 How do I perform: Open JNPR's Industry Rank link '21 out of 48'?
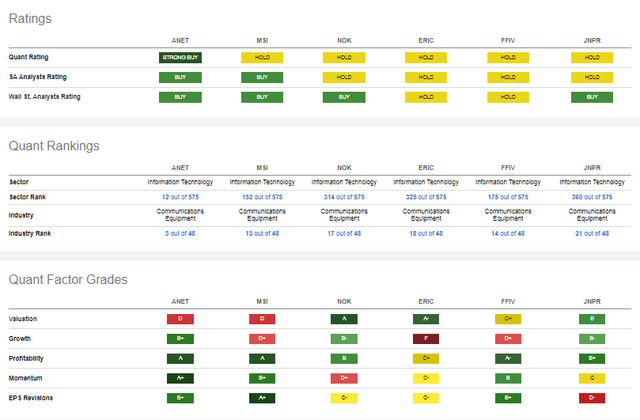coord(592,233)
